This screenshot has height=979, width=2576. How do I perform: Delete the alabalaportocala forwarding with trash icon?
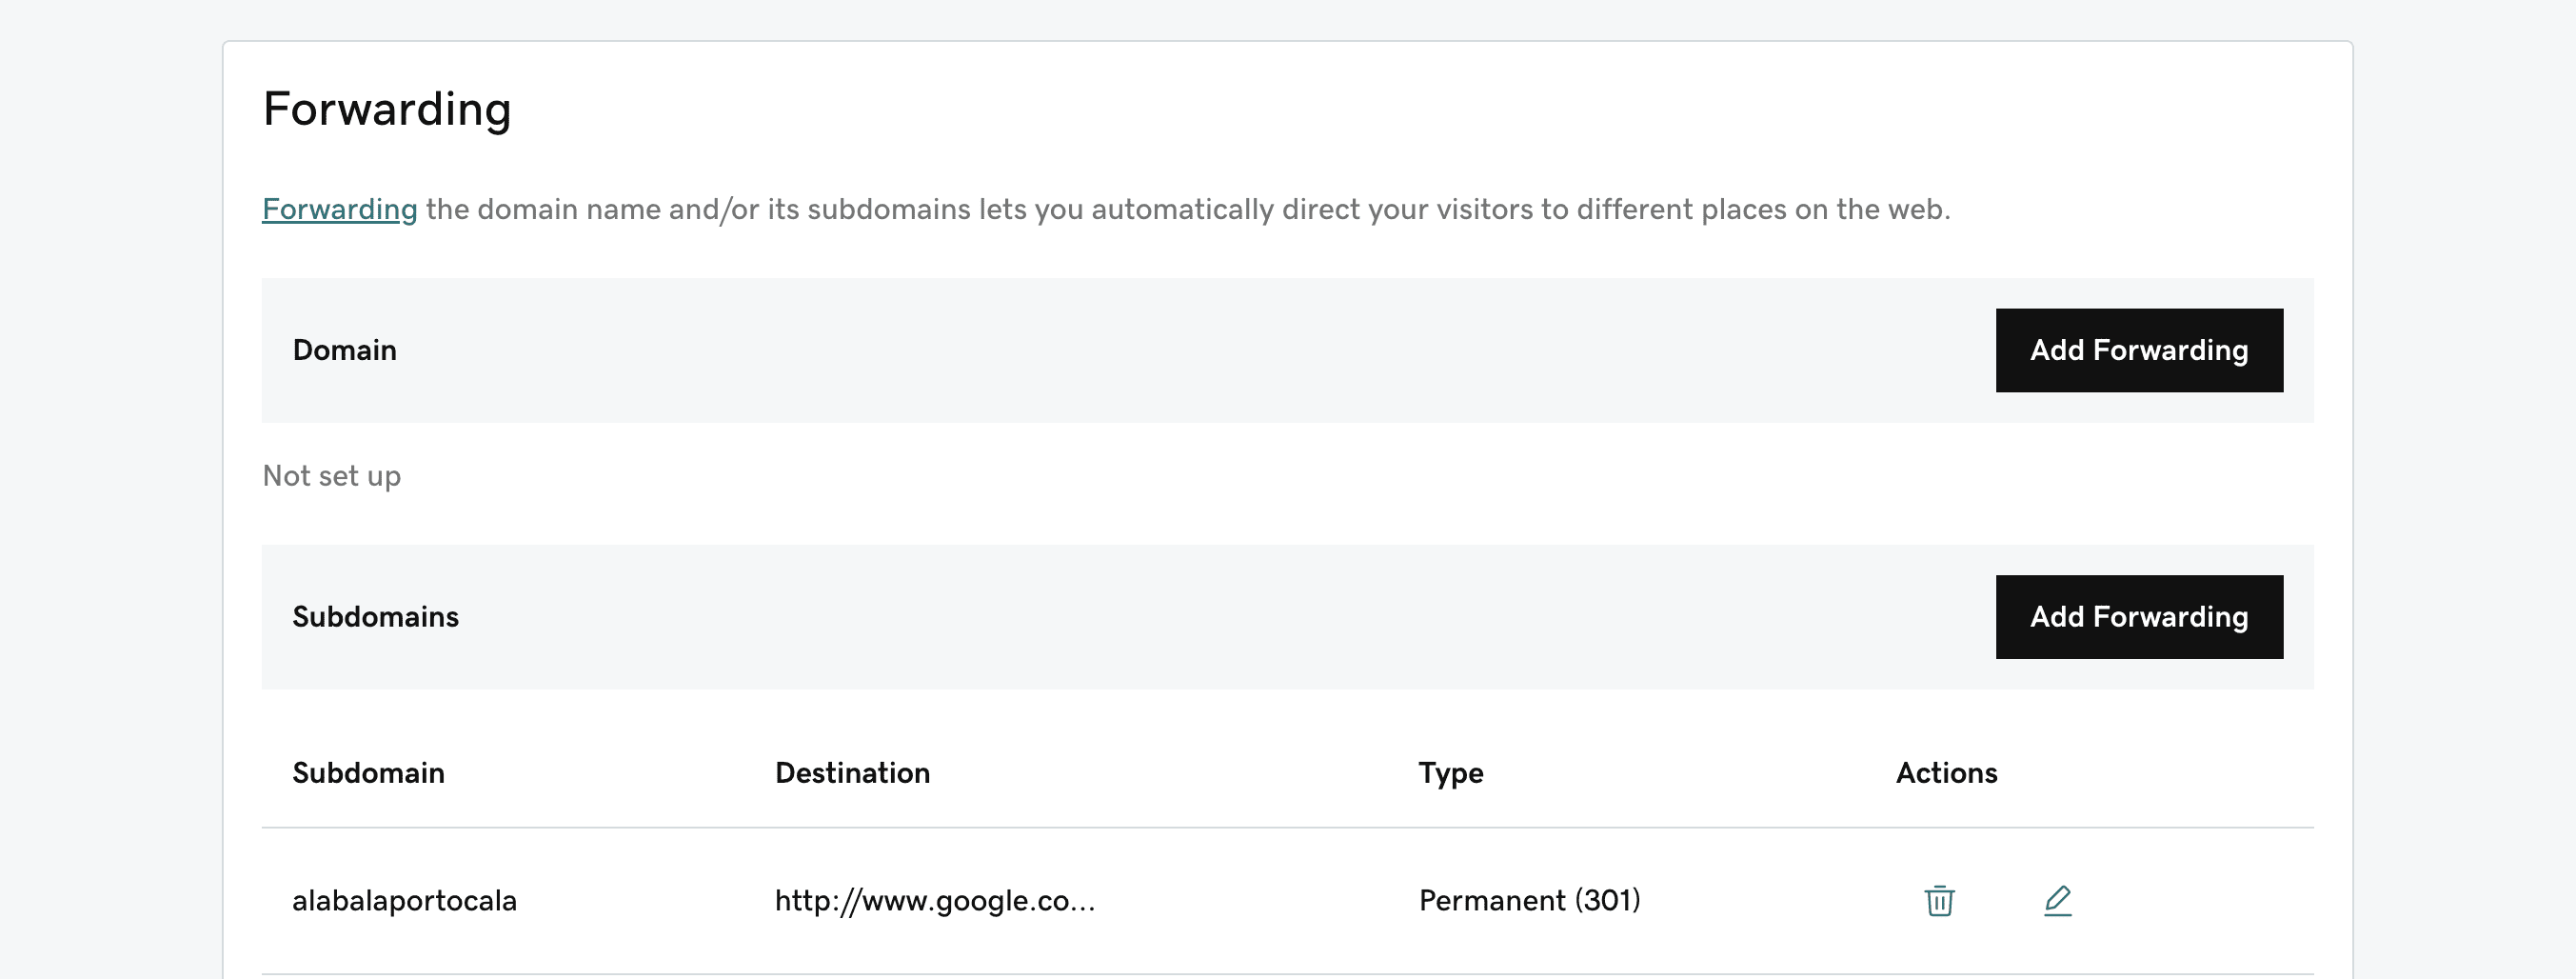click(1939, 900)
